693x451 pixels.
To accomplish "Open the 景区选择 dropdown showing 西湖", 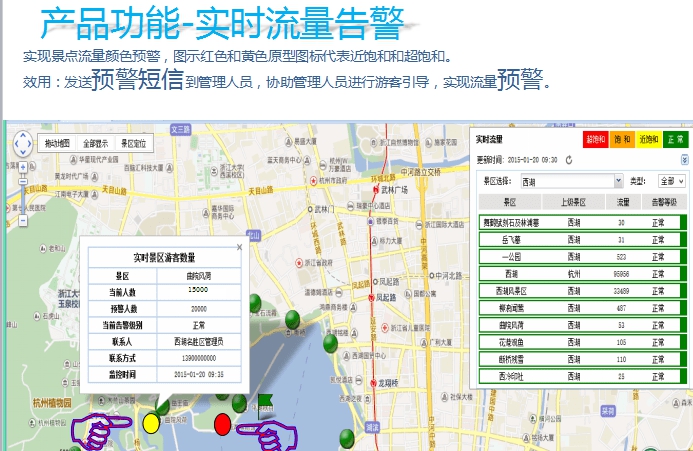I will click(570, 181).
